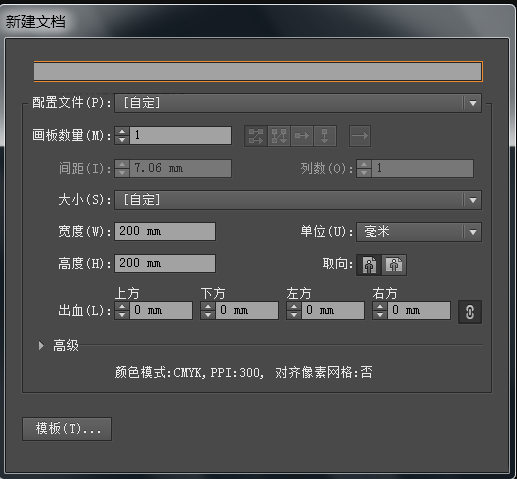Viewport: 517px width, 479px height.
Task: Click the 宽度 width field showing 200 mm
Action: (165, 231)
